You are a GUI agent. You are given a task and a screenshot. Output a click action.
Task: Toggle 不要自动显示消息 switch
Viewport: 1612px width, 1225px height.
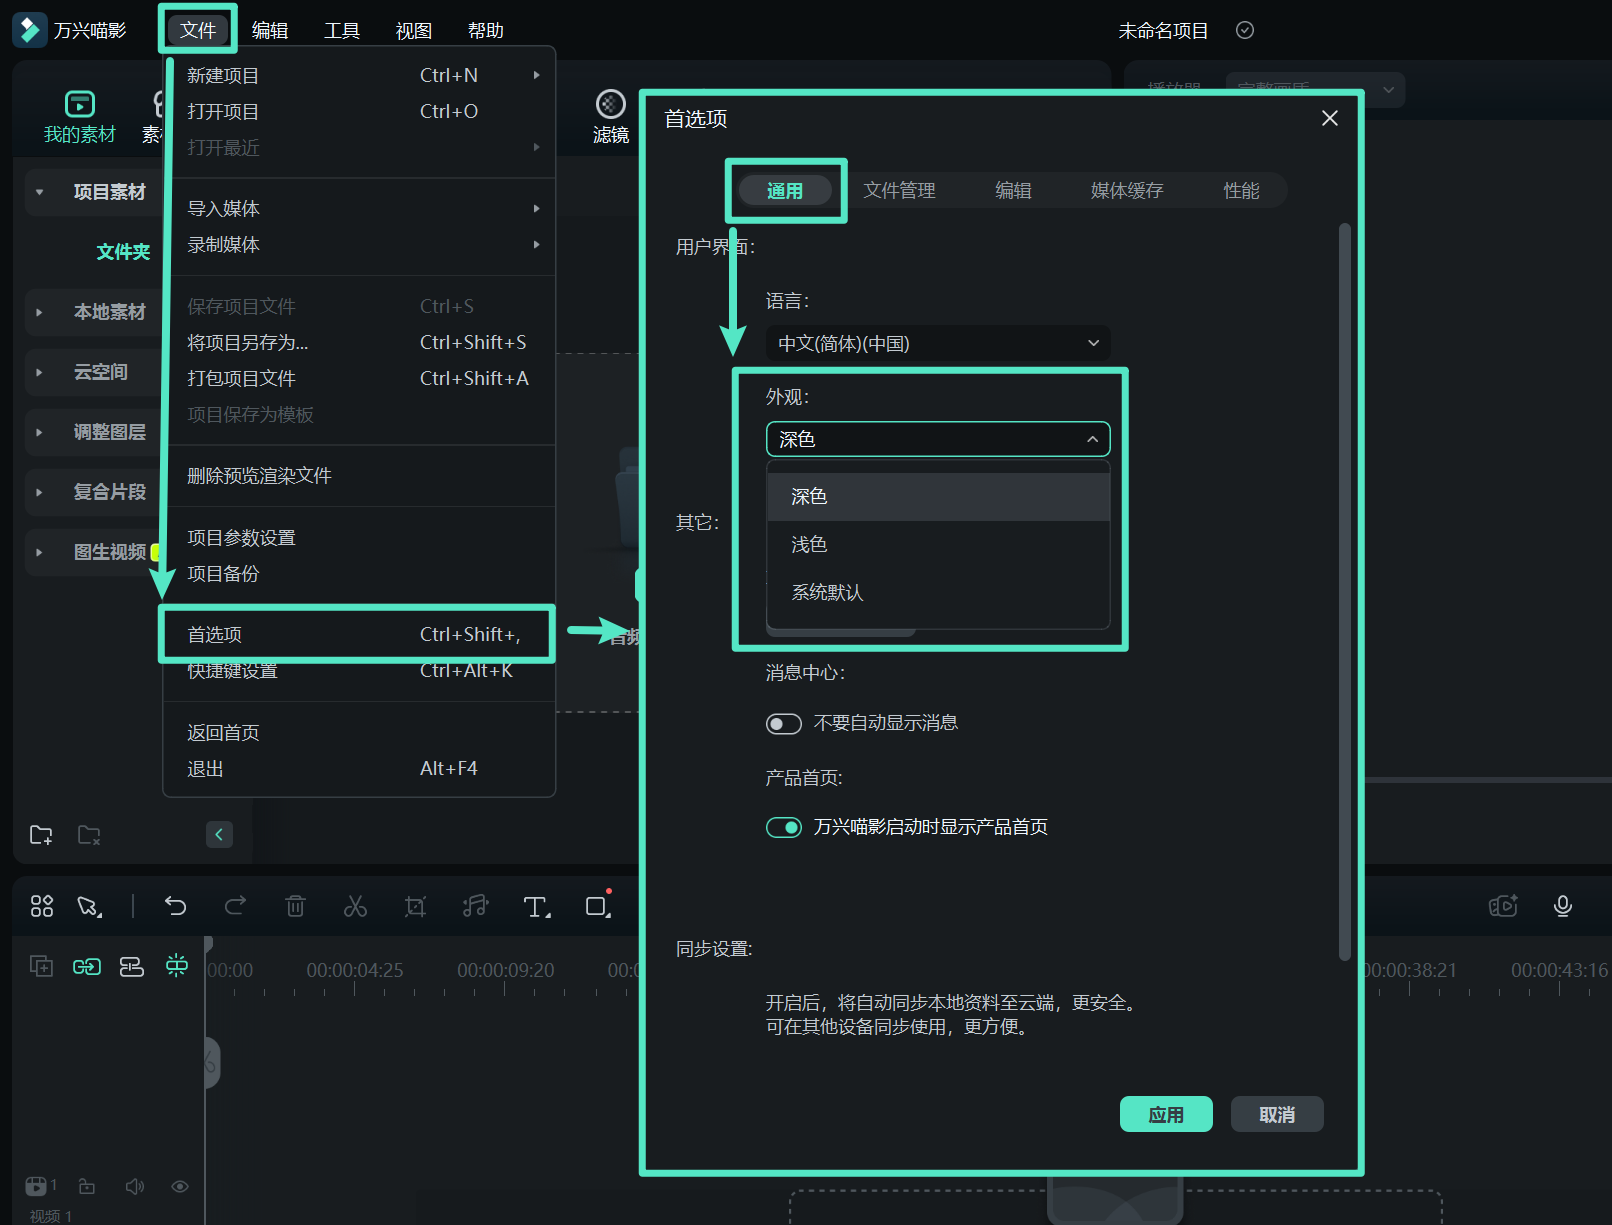pyautogui.click(x=784, y=723)
